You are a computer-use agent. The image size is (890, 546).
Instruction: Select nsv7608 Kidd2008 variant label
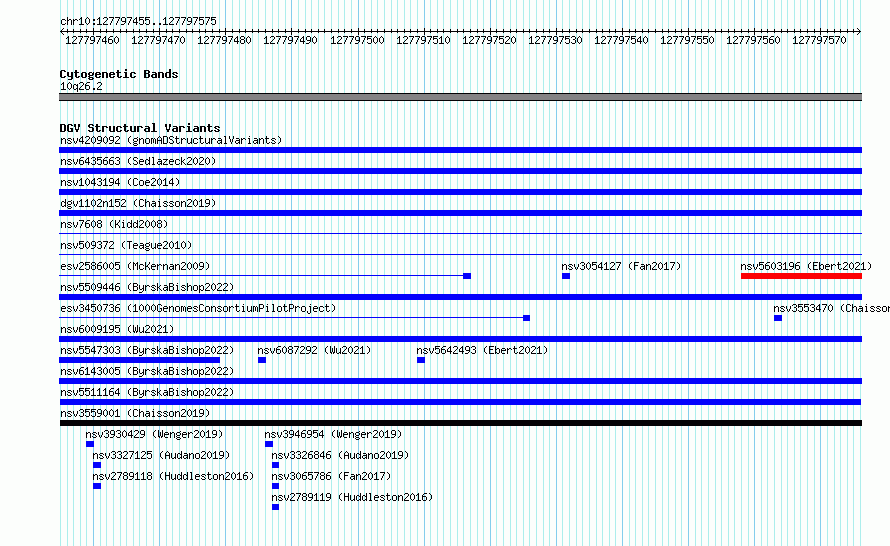(x=114, y=224)
